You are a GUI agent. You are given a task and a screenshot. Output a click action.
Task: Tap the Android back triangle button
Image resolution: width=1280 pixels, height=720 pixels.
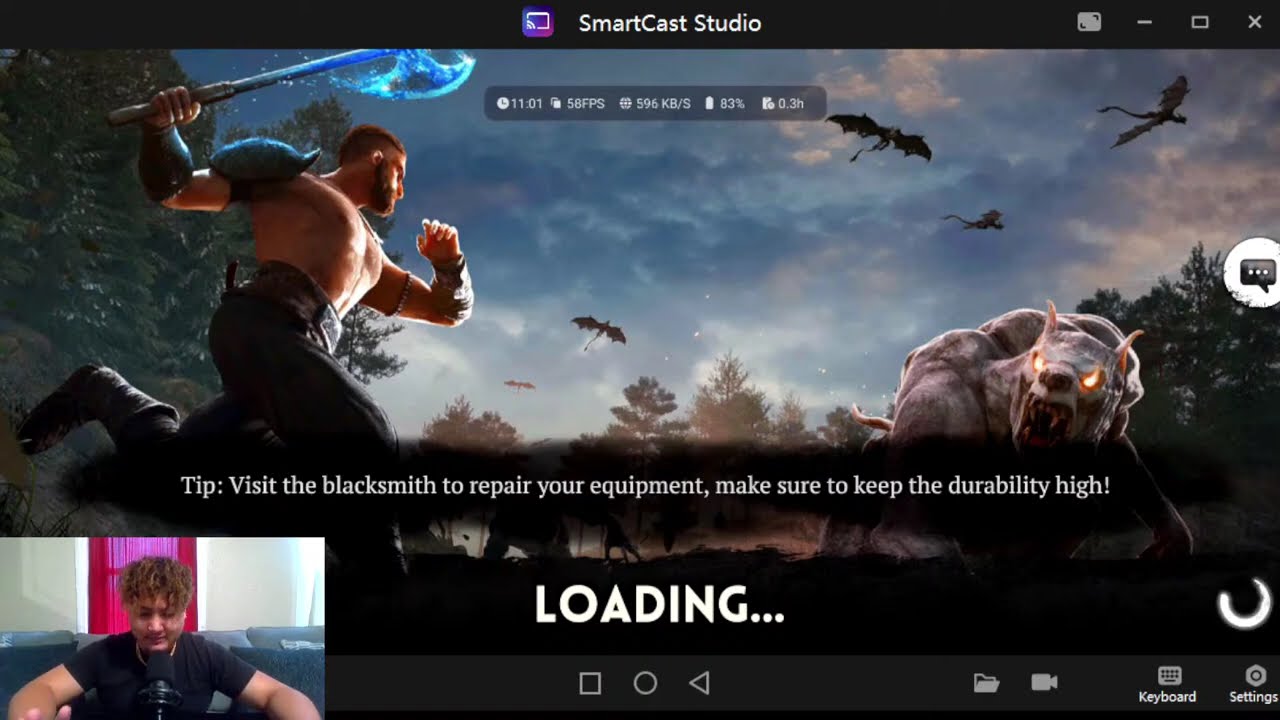[699, 683]
